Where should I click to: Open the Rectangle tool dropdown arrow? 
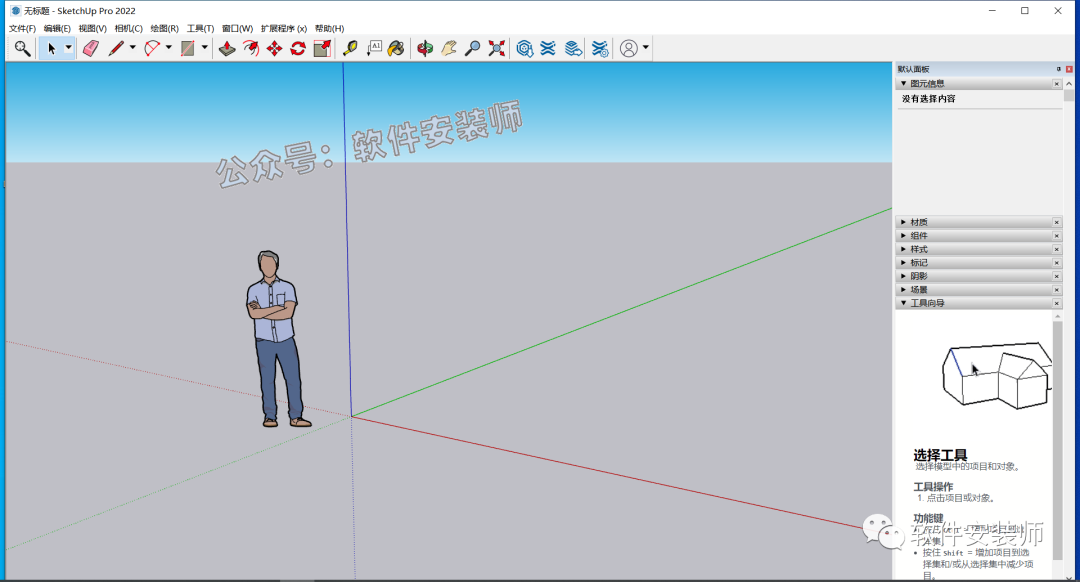(205, 48)
